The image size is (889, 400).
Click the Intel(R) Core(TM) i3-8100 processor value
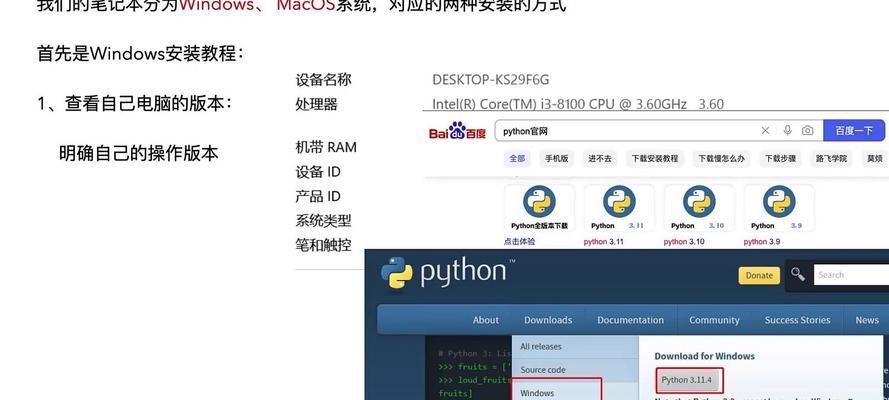coord(578,104)
